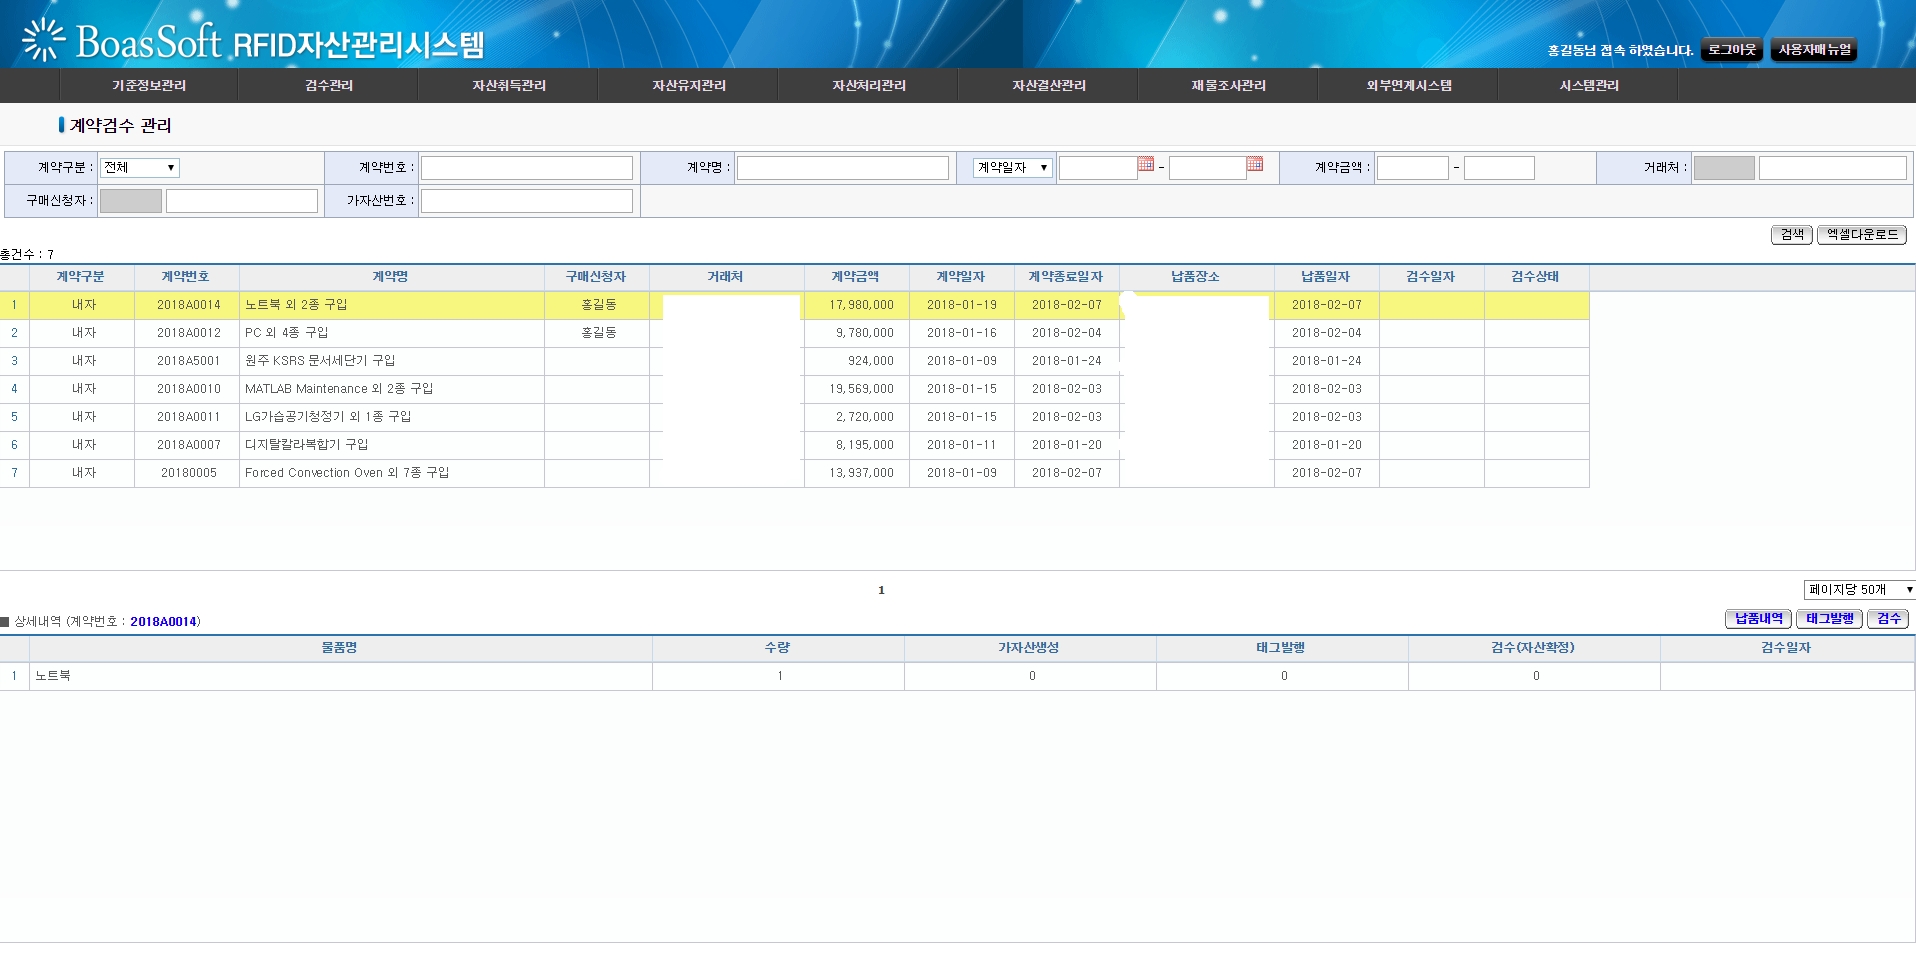
Task: Open the 외부연계시스템 menu
Action: 1409,85
